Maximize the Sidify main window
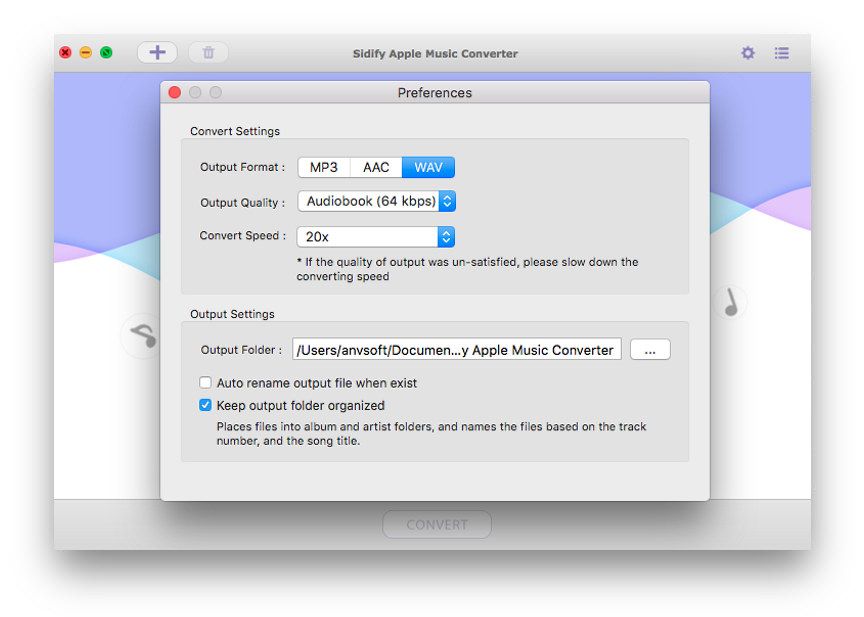The image size is (864, 617). [x=106, y=53]
